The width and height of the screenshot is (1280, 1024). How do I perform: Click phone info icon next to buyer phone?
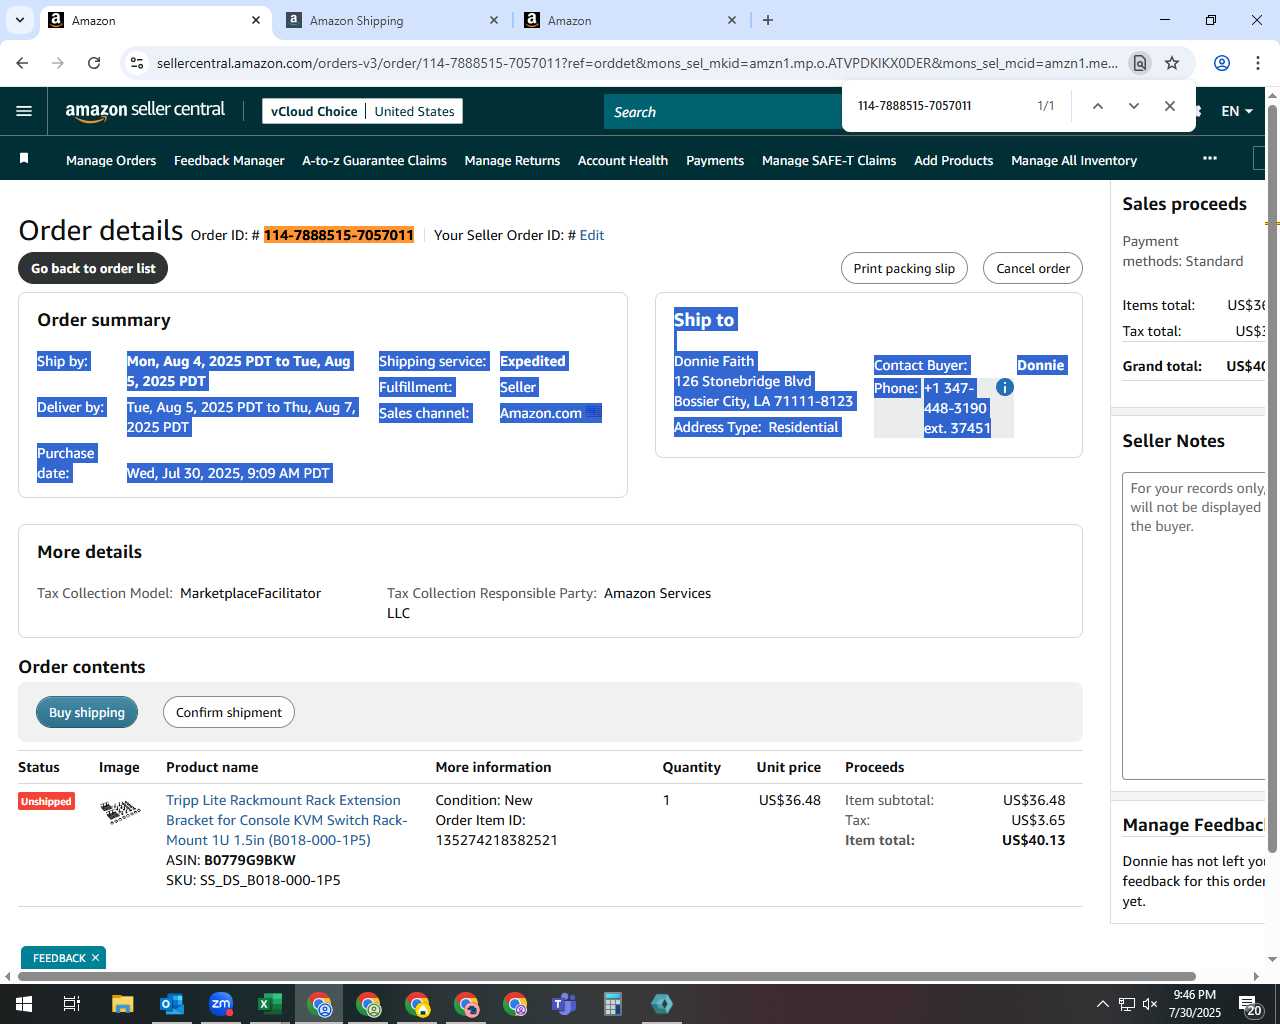[1005, 387]
